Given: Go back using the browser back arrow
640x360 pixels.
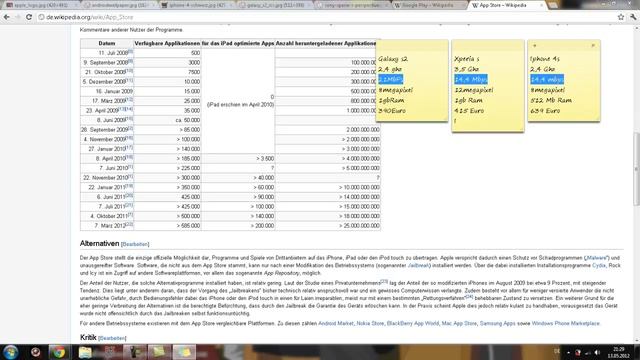Looking at the screenshot, I should coord(7,17).
